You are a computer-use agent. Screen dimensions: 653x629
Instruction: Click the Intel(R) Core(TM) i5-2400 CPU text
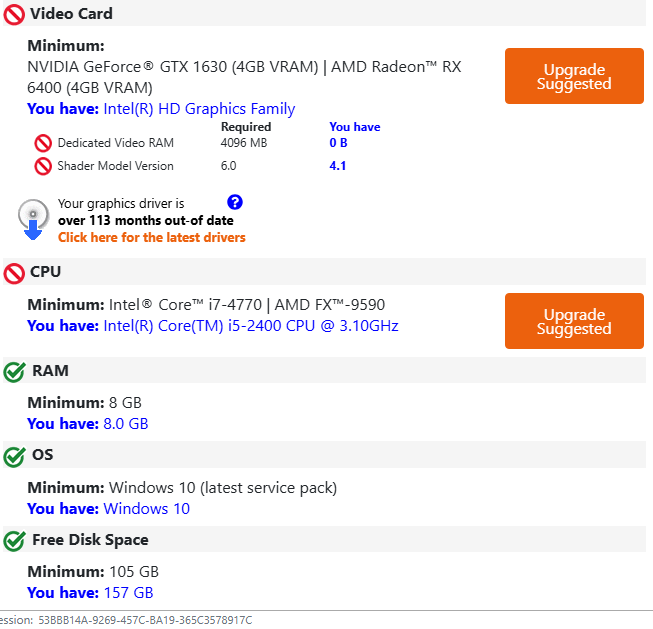(251, 326)
